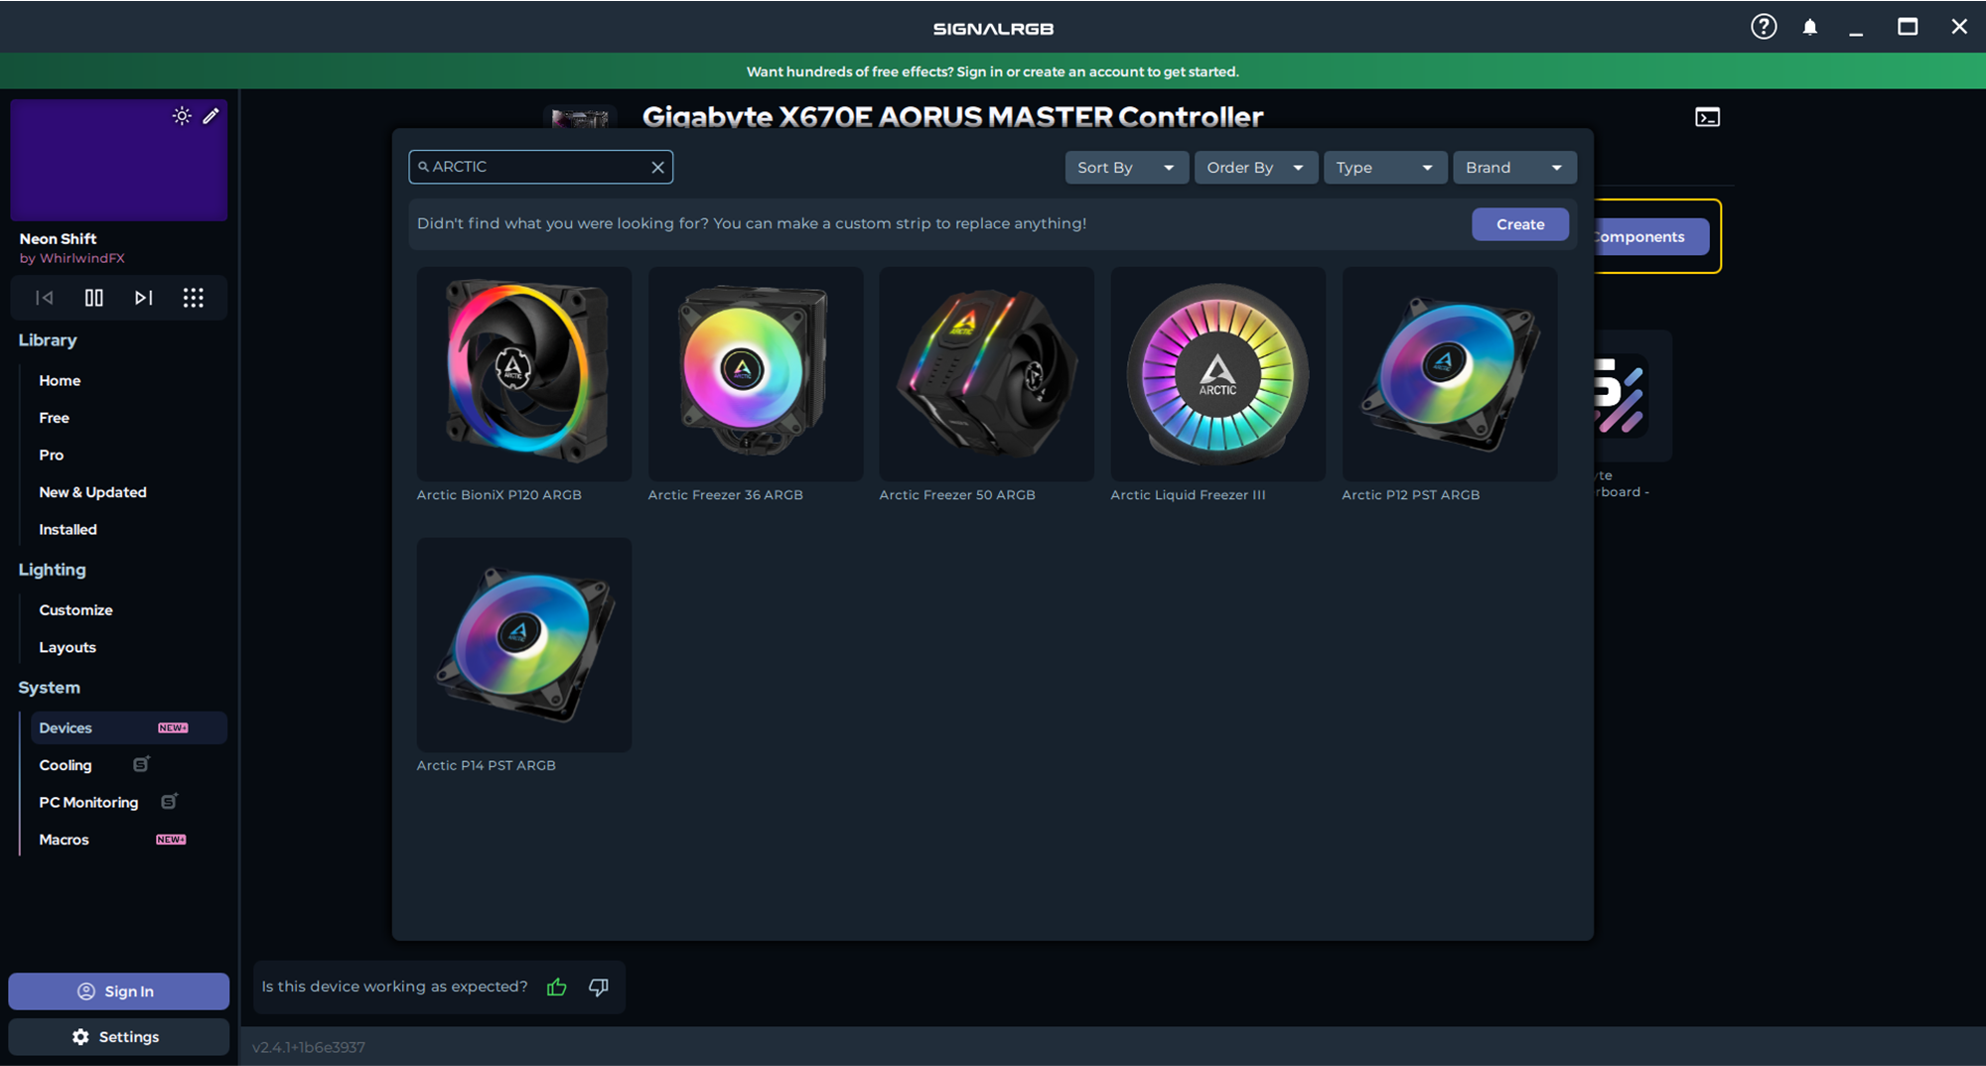Expand the Type filter dropdown

click(1385, 167)
